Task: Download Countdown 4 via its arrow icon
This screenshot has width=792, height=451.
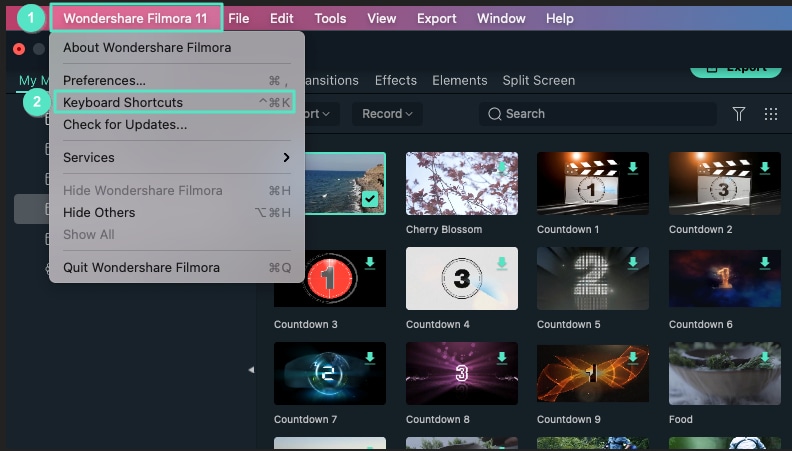Action: (502, 263)
